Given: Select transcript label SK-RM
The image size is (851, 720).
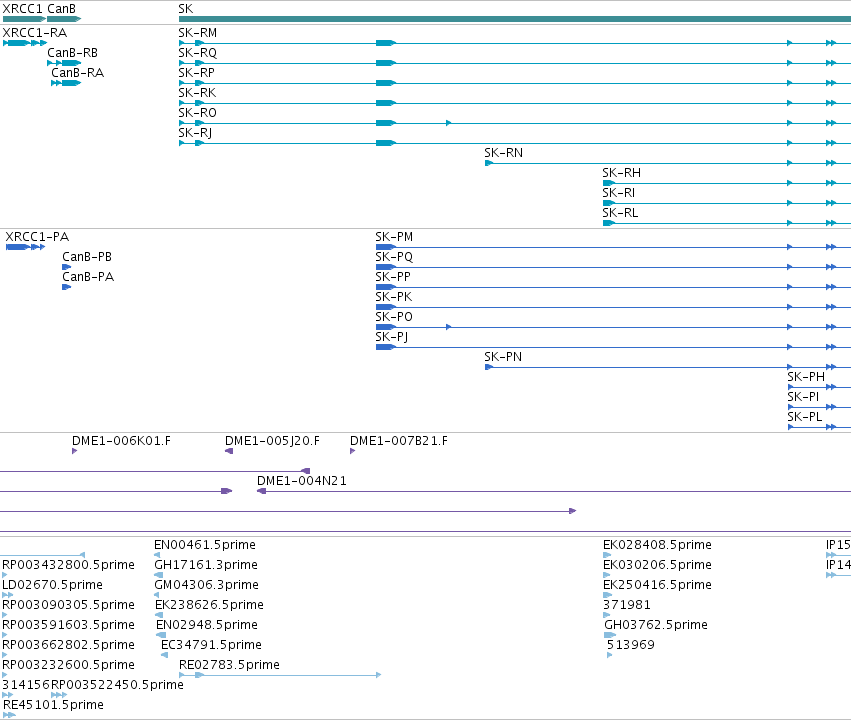Looking at the screenshot, I should coord(198,33).
